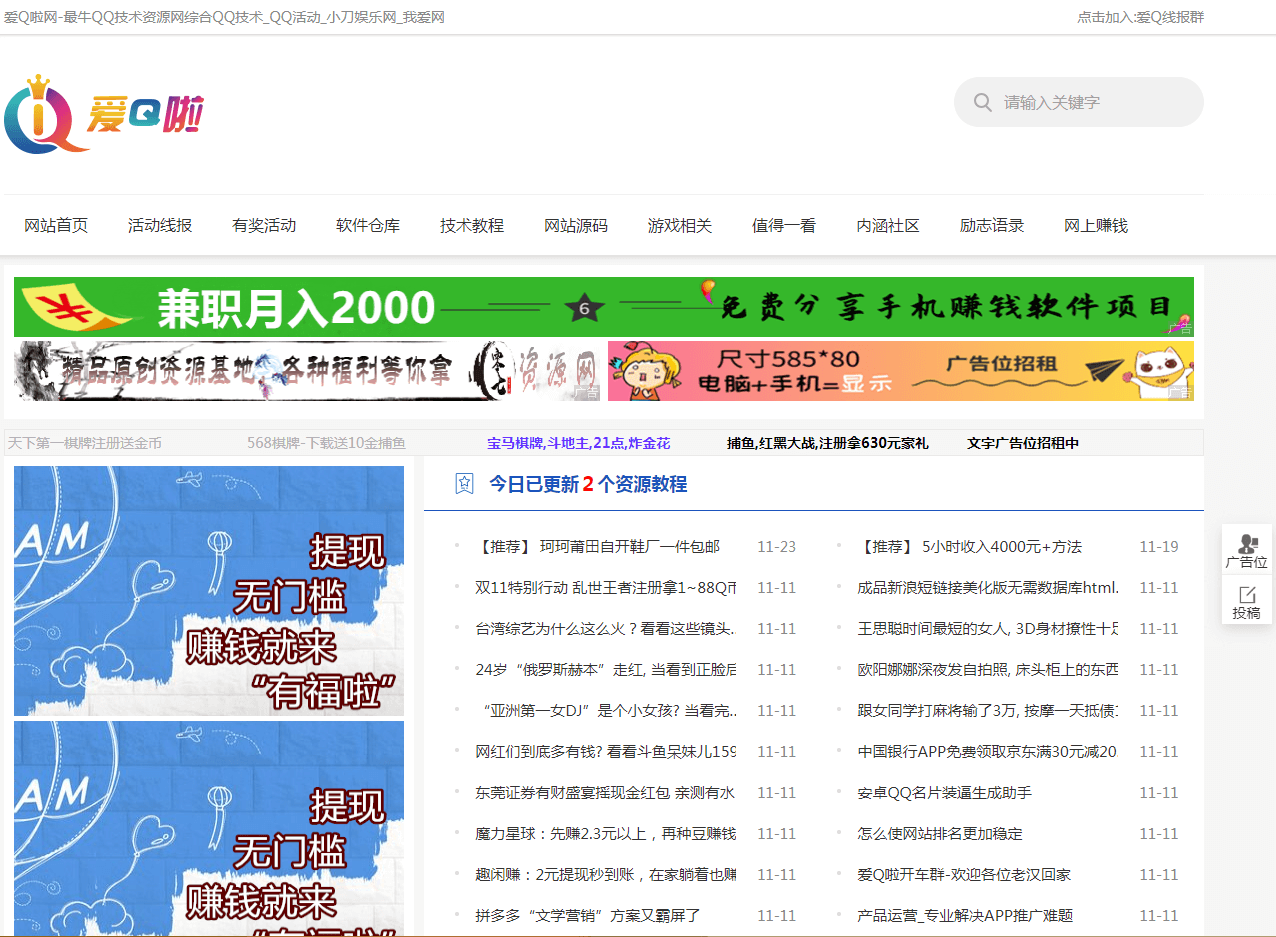
Task: Open the 软件仓库 menu item
Action: [368, 225]
